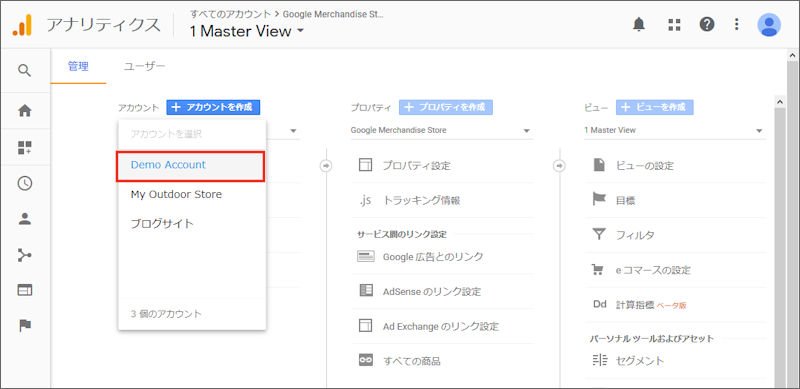Open Audience person icon in sidebar
The width and height of the screenshot is (800, 389).
pyautogui.click(x=24, y=219)
